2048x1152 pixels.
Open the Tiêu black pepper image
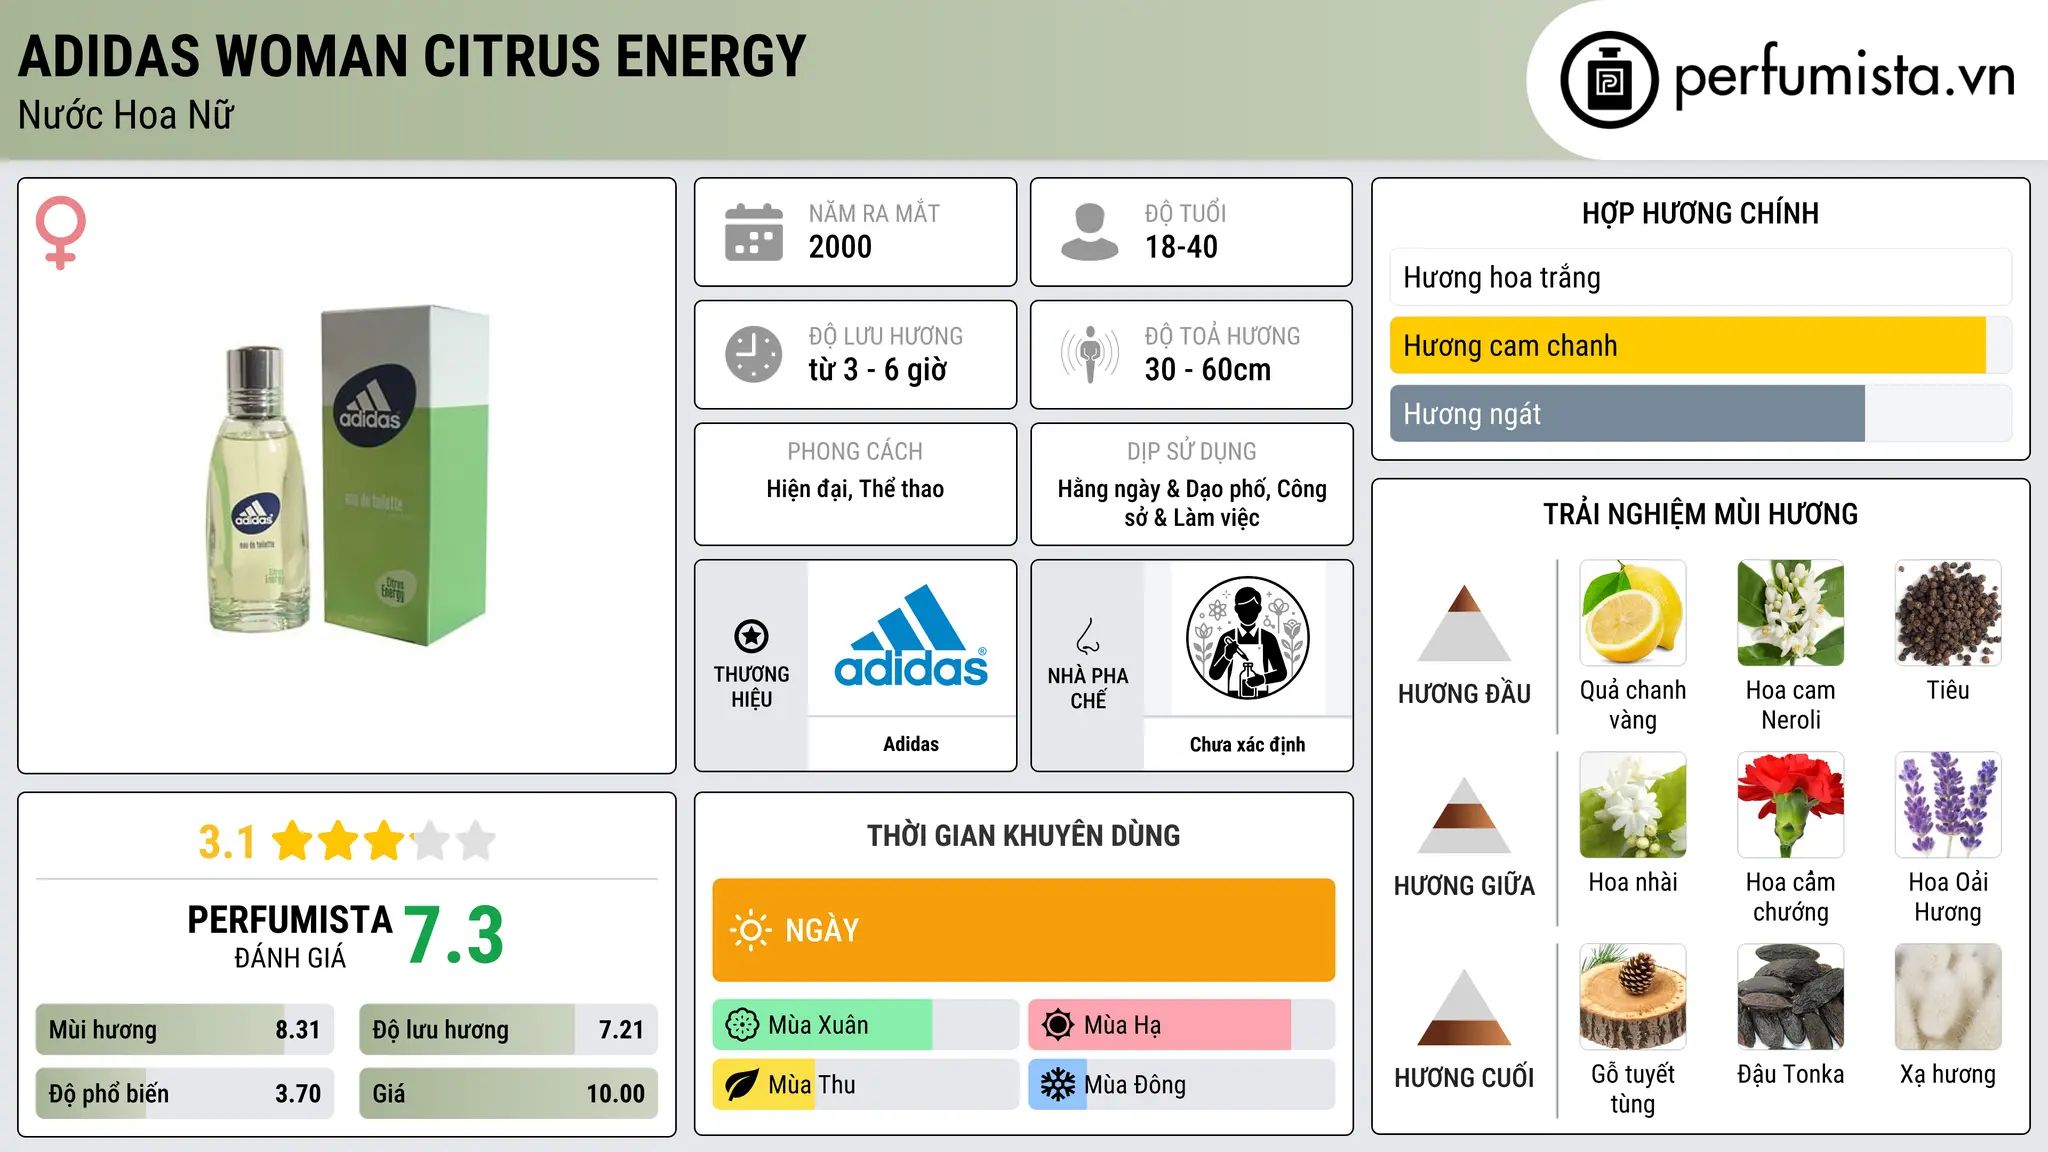(1948, 613)
